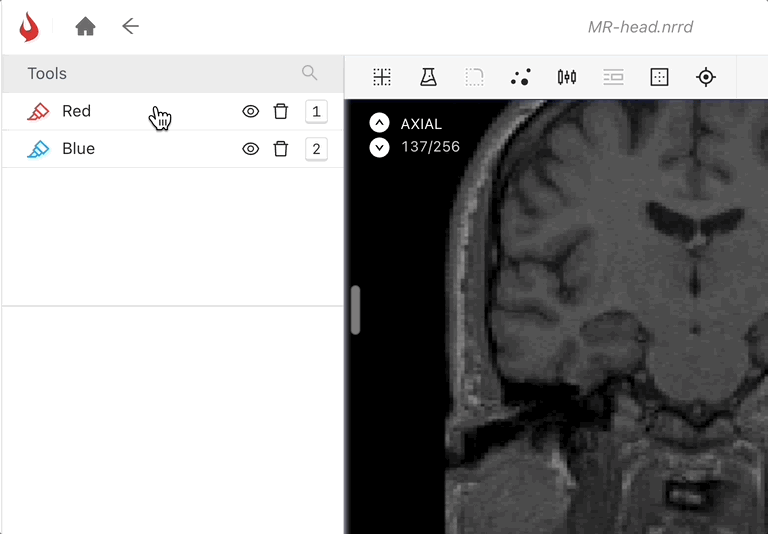Click the crosshair target toolbar icon
The height and width of the screenshot is (534, 768).
pyautogui.click(x=706, y=77)
